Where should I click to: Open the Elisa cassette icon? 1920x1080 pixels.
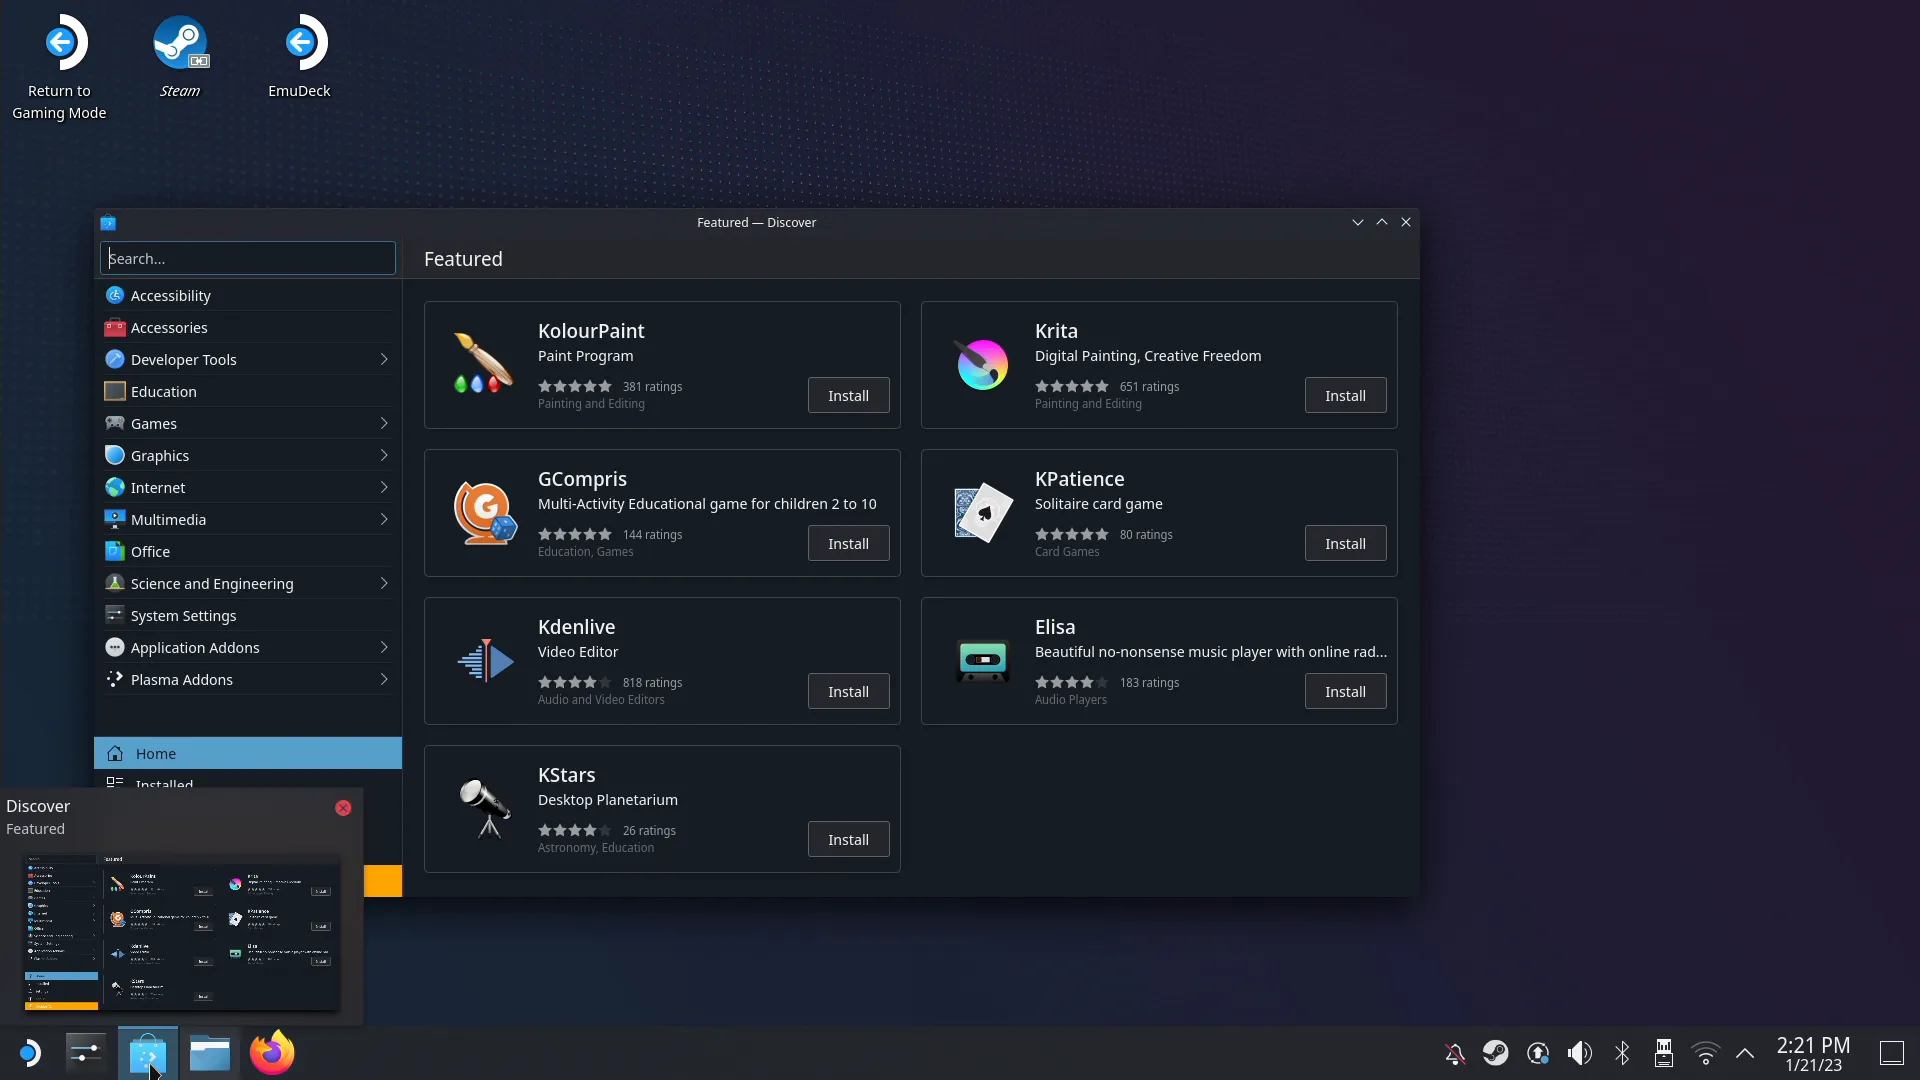coord(982,660)
